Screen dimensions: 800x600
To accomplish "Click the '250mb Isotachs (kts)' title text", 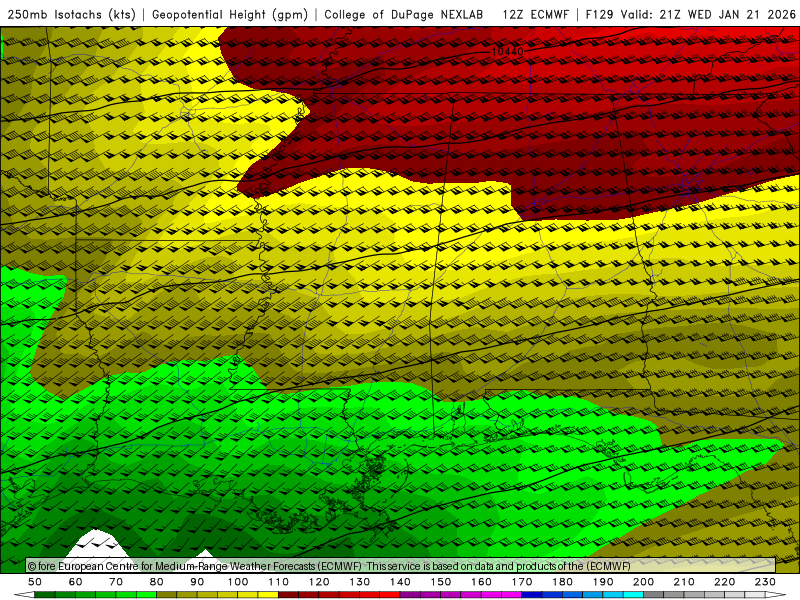I will coord(72,14).
